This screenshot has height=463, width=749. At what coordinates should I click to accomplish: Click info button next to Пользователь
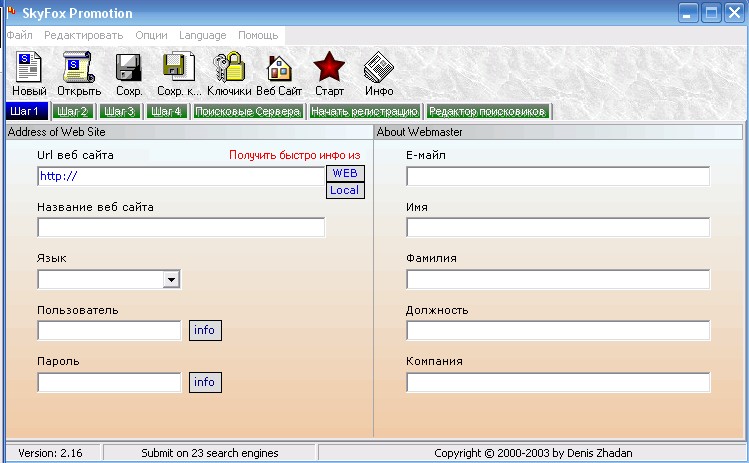click(205, 330)
